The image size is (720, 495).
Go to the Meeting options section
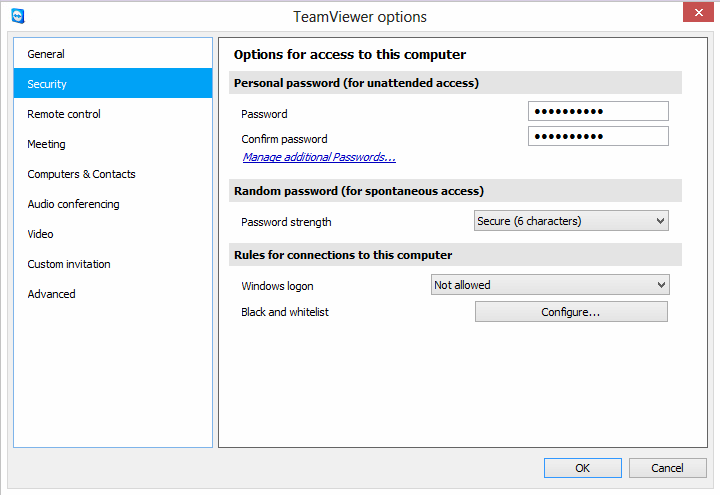click(46, 144)
